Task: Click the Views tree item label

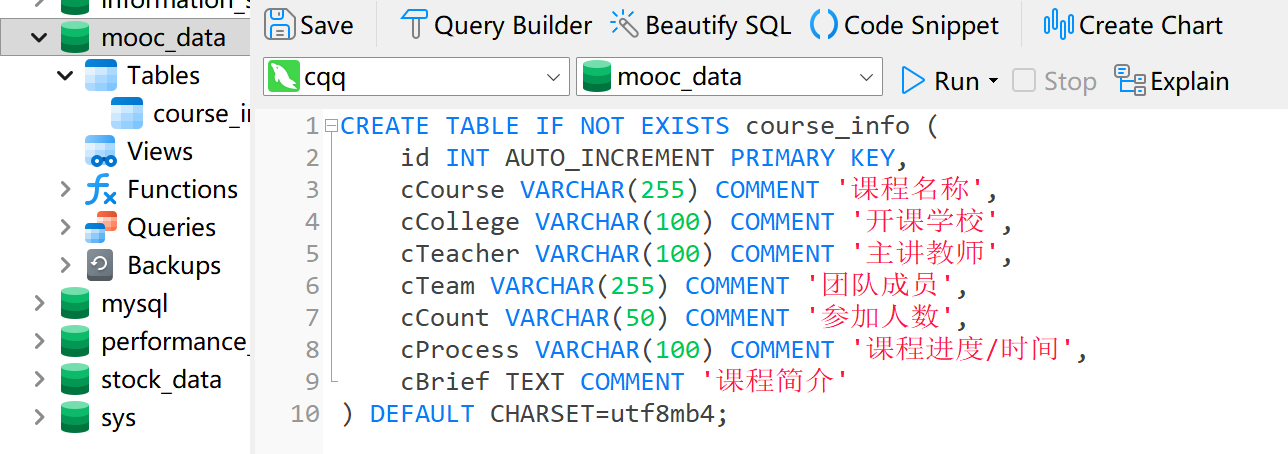Action: pyautogui.click(x=160, y=152)
